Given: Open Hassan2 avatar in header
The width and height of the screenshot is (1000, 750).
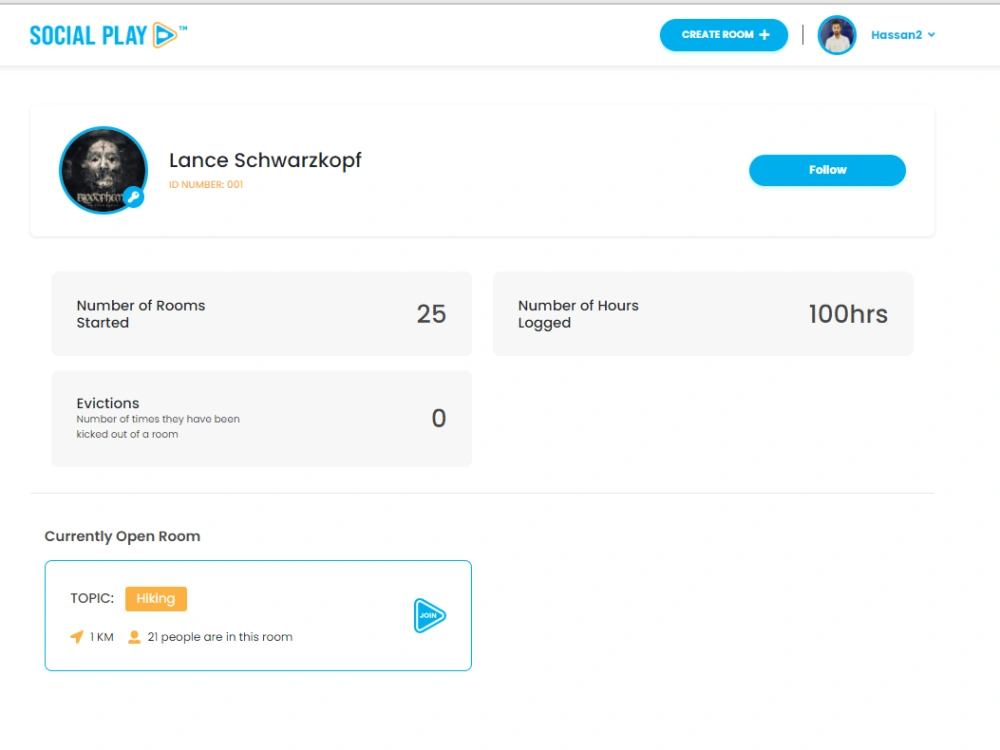Looking at the screenshot, I should tap(836, 35).
